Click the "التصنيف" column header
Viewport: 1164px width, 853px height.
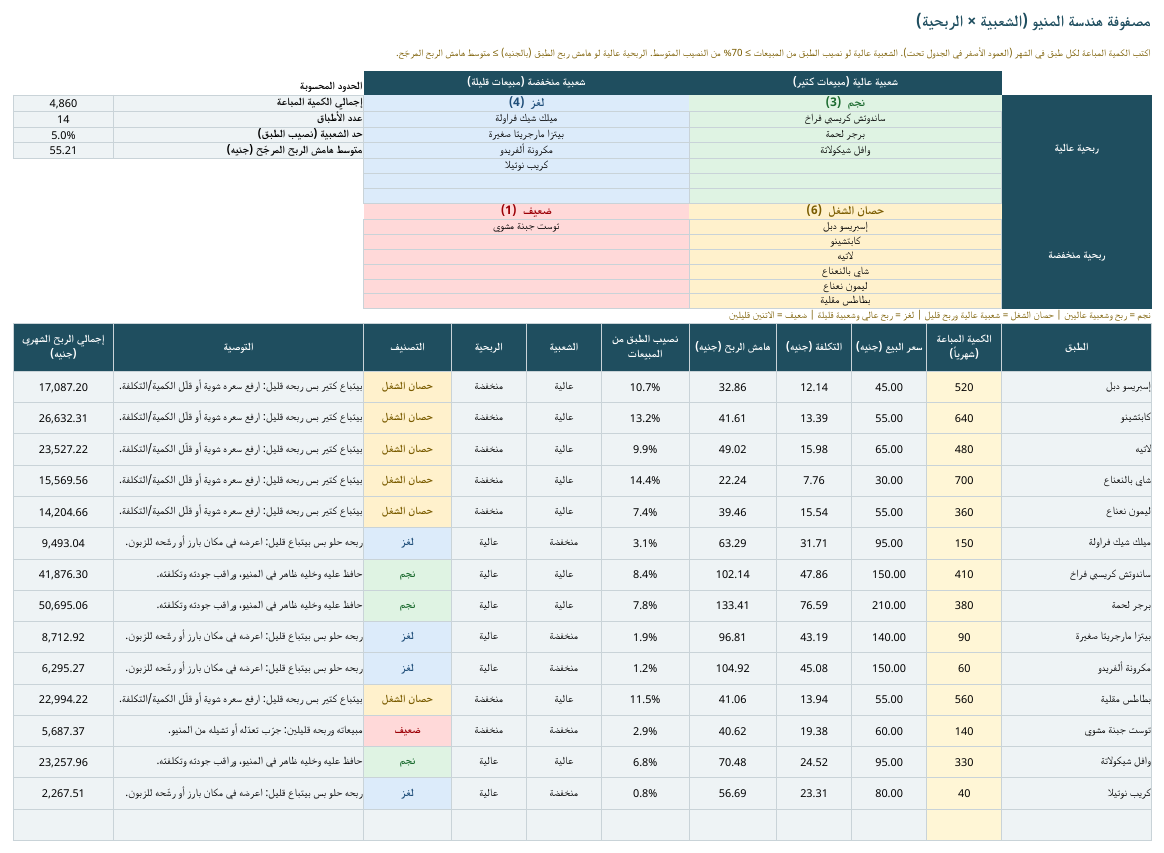coord(408,347)
